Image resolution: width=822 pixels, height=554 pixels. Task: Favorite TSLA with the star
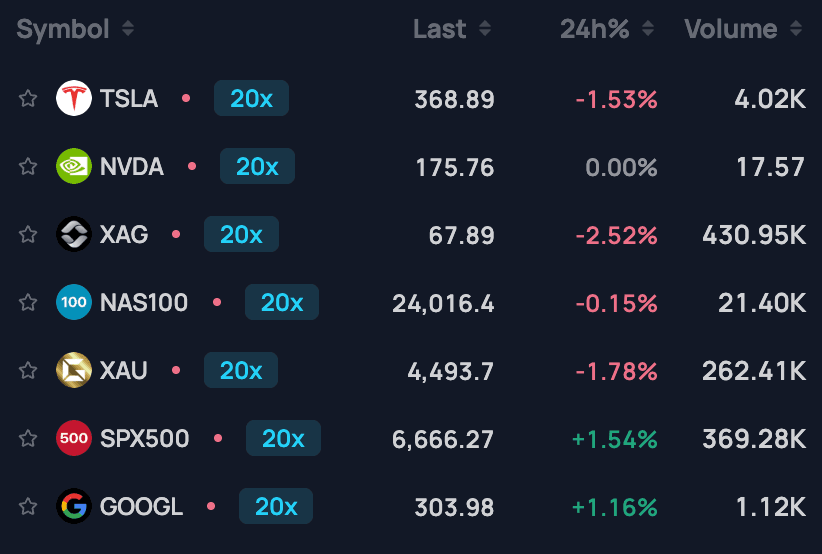click(x=28, y=99)
